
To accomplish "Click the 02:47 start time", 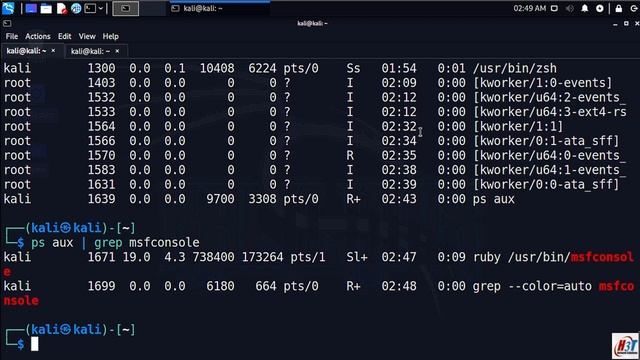I will 399,257.
